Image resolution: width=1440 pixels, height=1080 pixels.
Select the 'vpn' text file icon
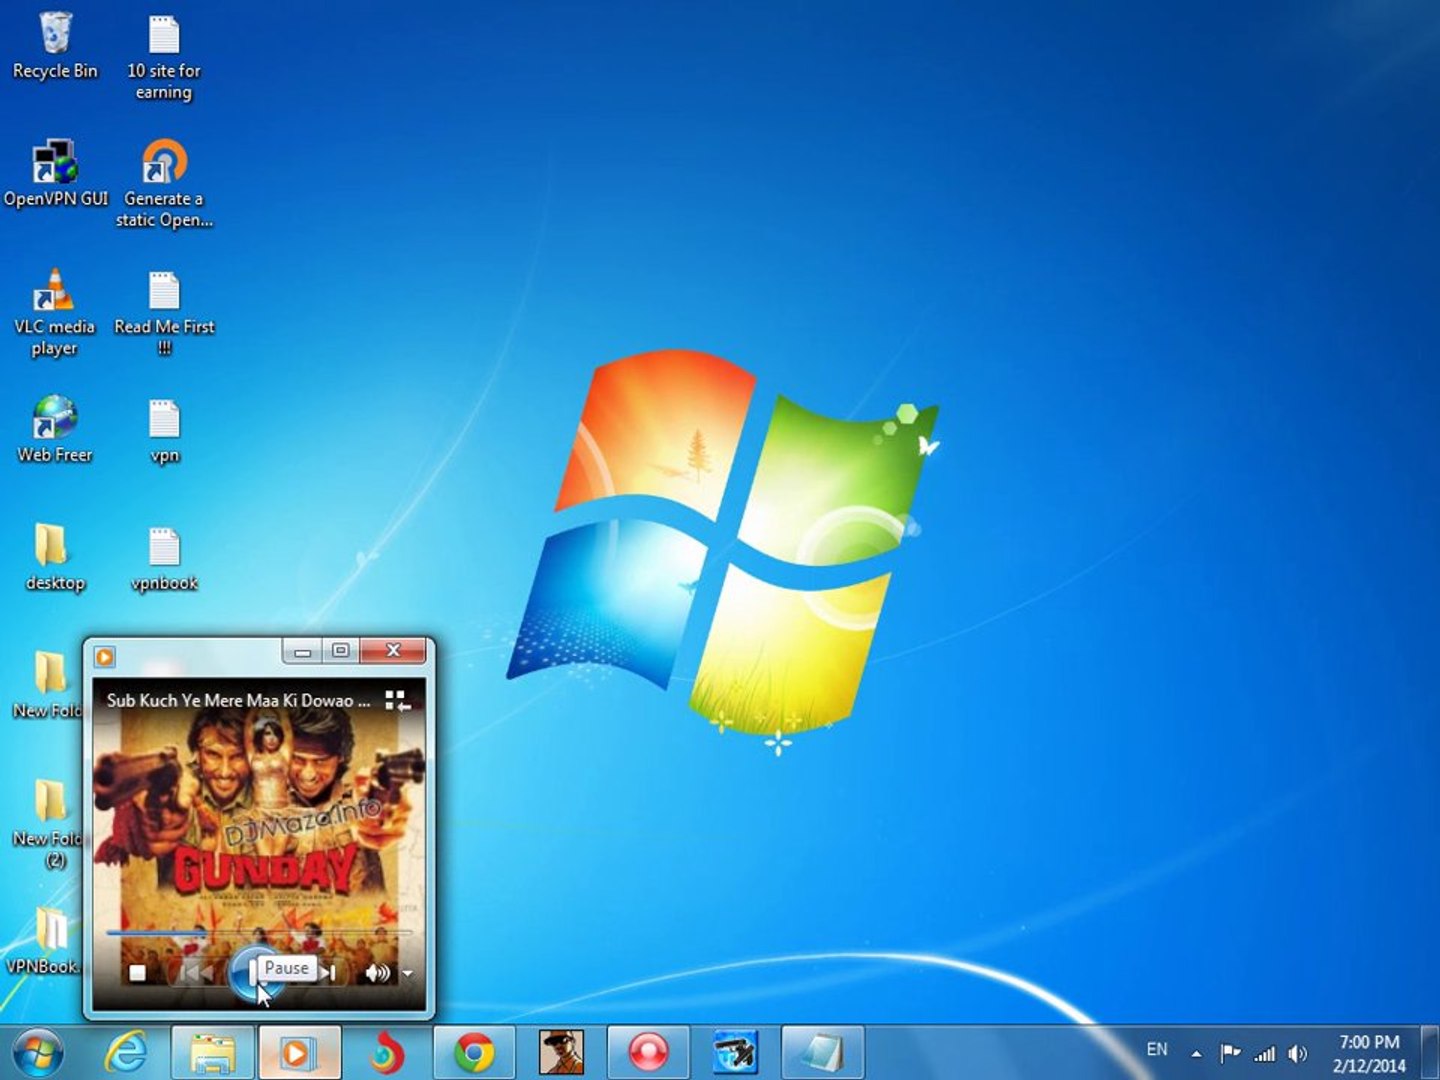click(164, 432)
